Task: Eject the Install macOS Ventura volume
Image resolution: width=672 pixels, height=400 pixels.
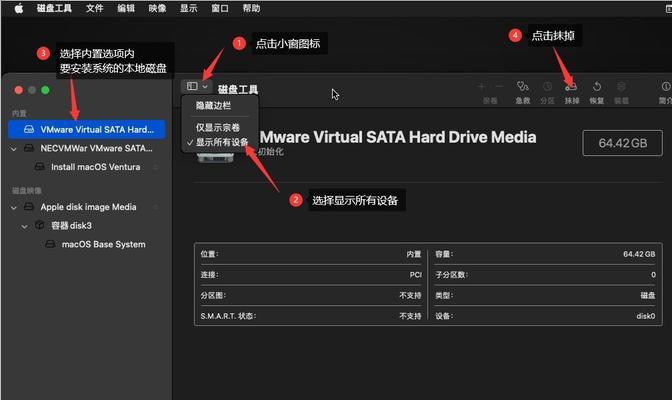Action: click(x=156, y=167)
